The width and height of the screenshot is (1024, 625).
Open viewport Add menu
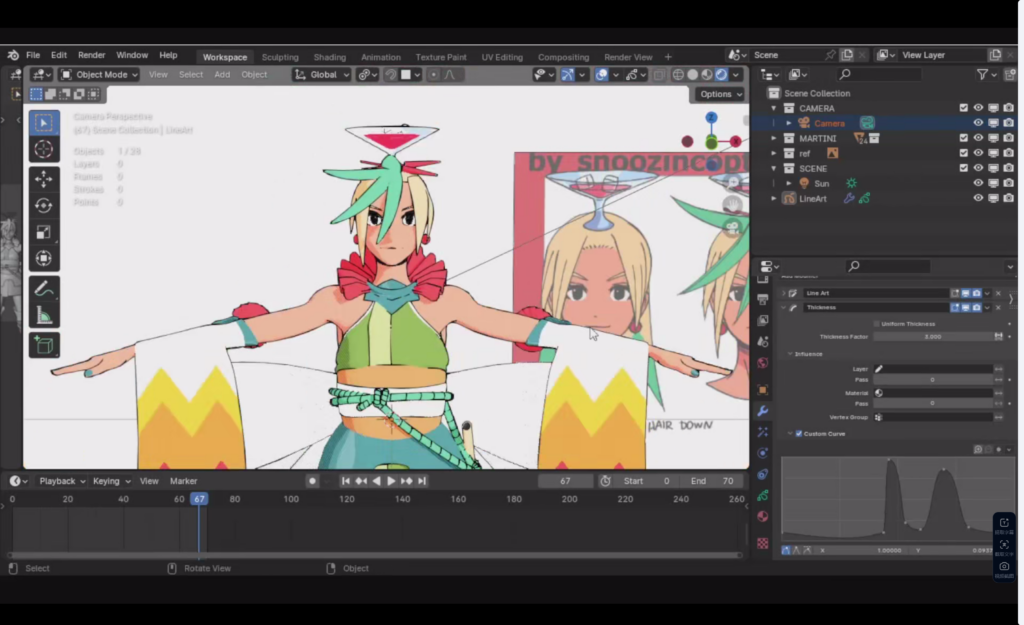222,74
